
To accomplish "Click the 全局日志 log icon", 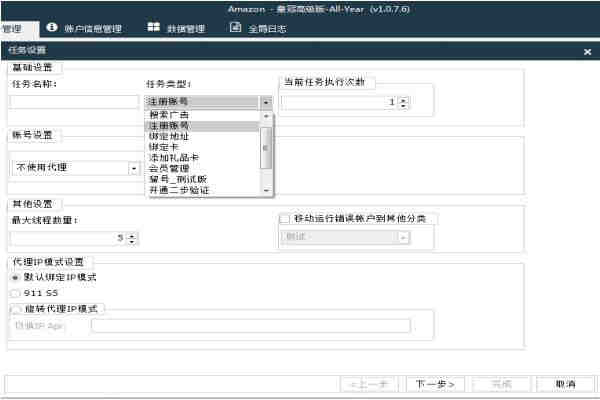I will click(x=235, y=27).
